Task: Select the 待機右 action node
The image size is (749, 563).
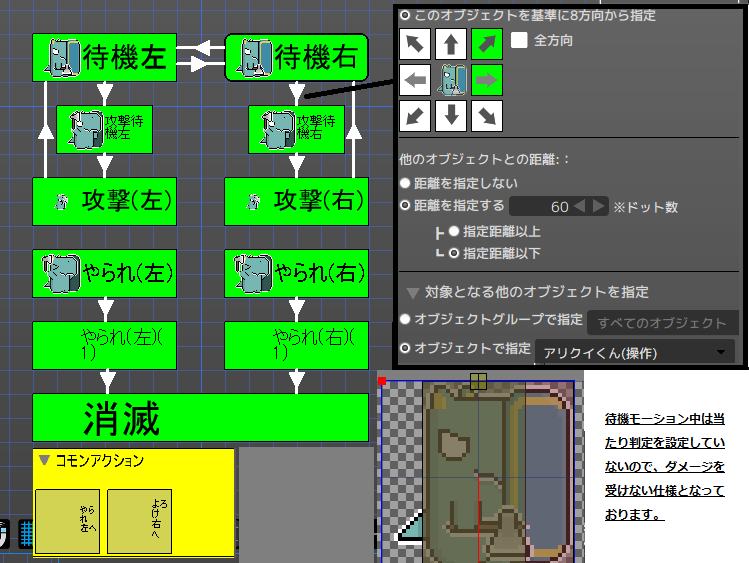Action: click(297, 57)
